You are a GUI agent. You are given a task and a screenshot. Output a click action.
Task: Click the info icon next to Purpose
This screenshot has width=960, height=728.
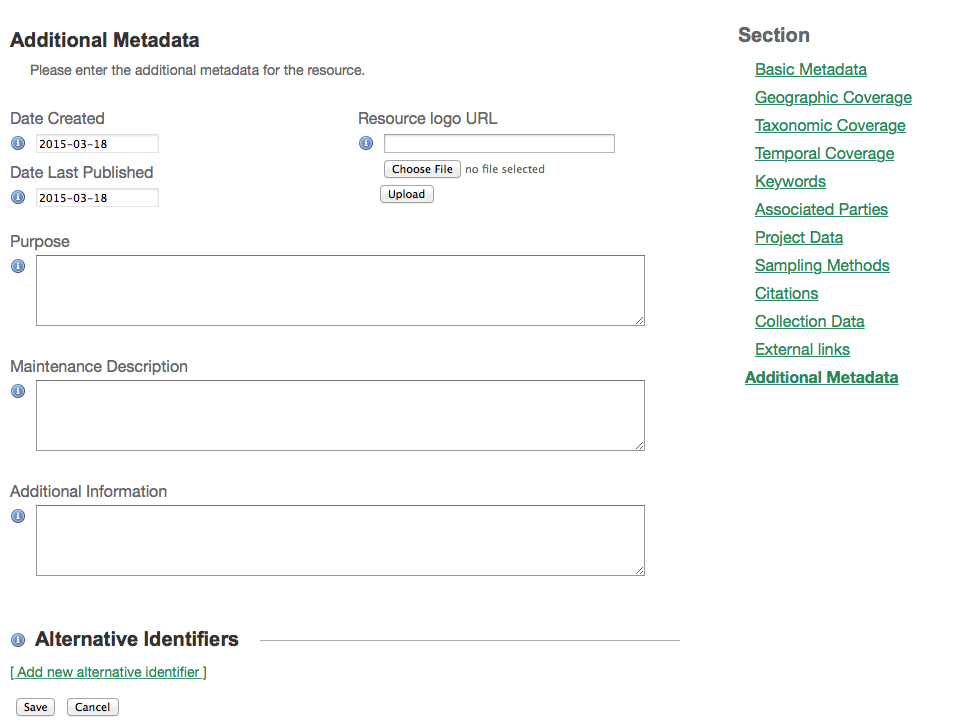[x=17, y=266]
